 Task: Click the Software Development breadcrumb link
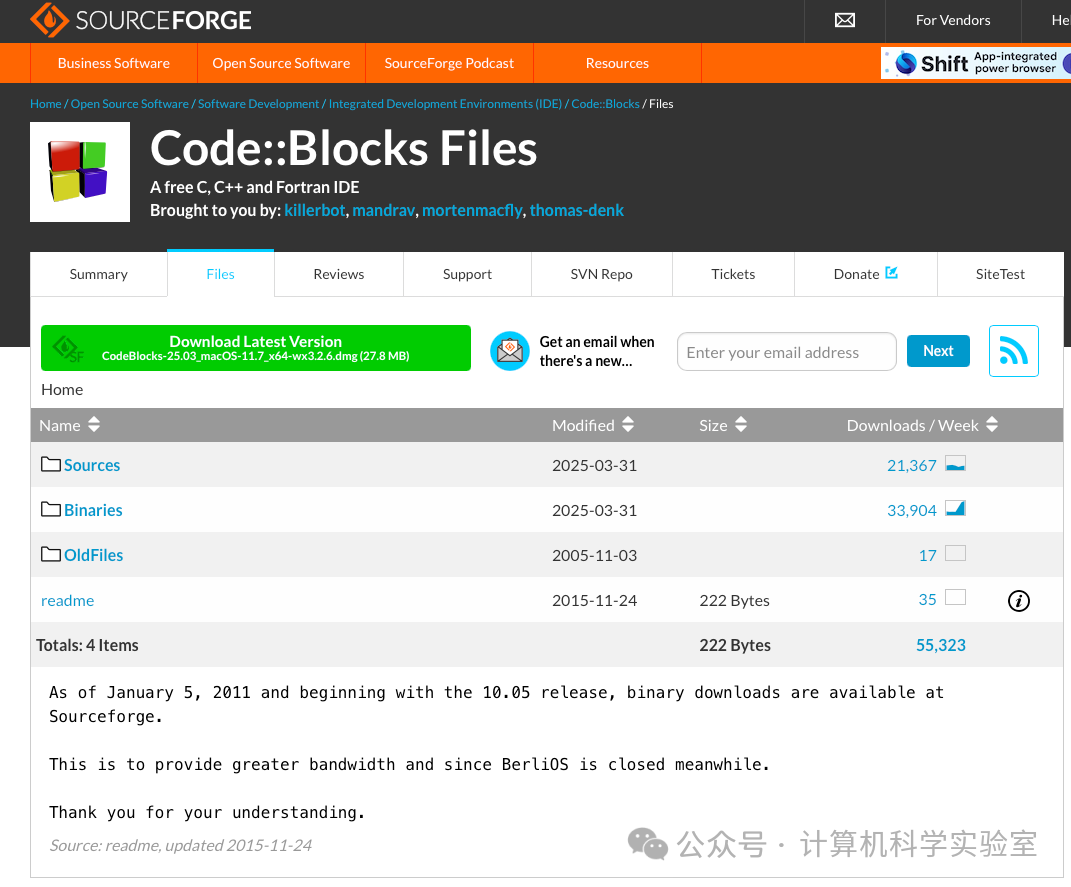click(258, 104)
